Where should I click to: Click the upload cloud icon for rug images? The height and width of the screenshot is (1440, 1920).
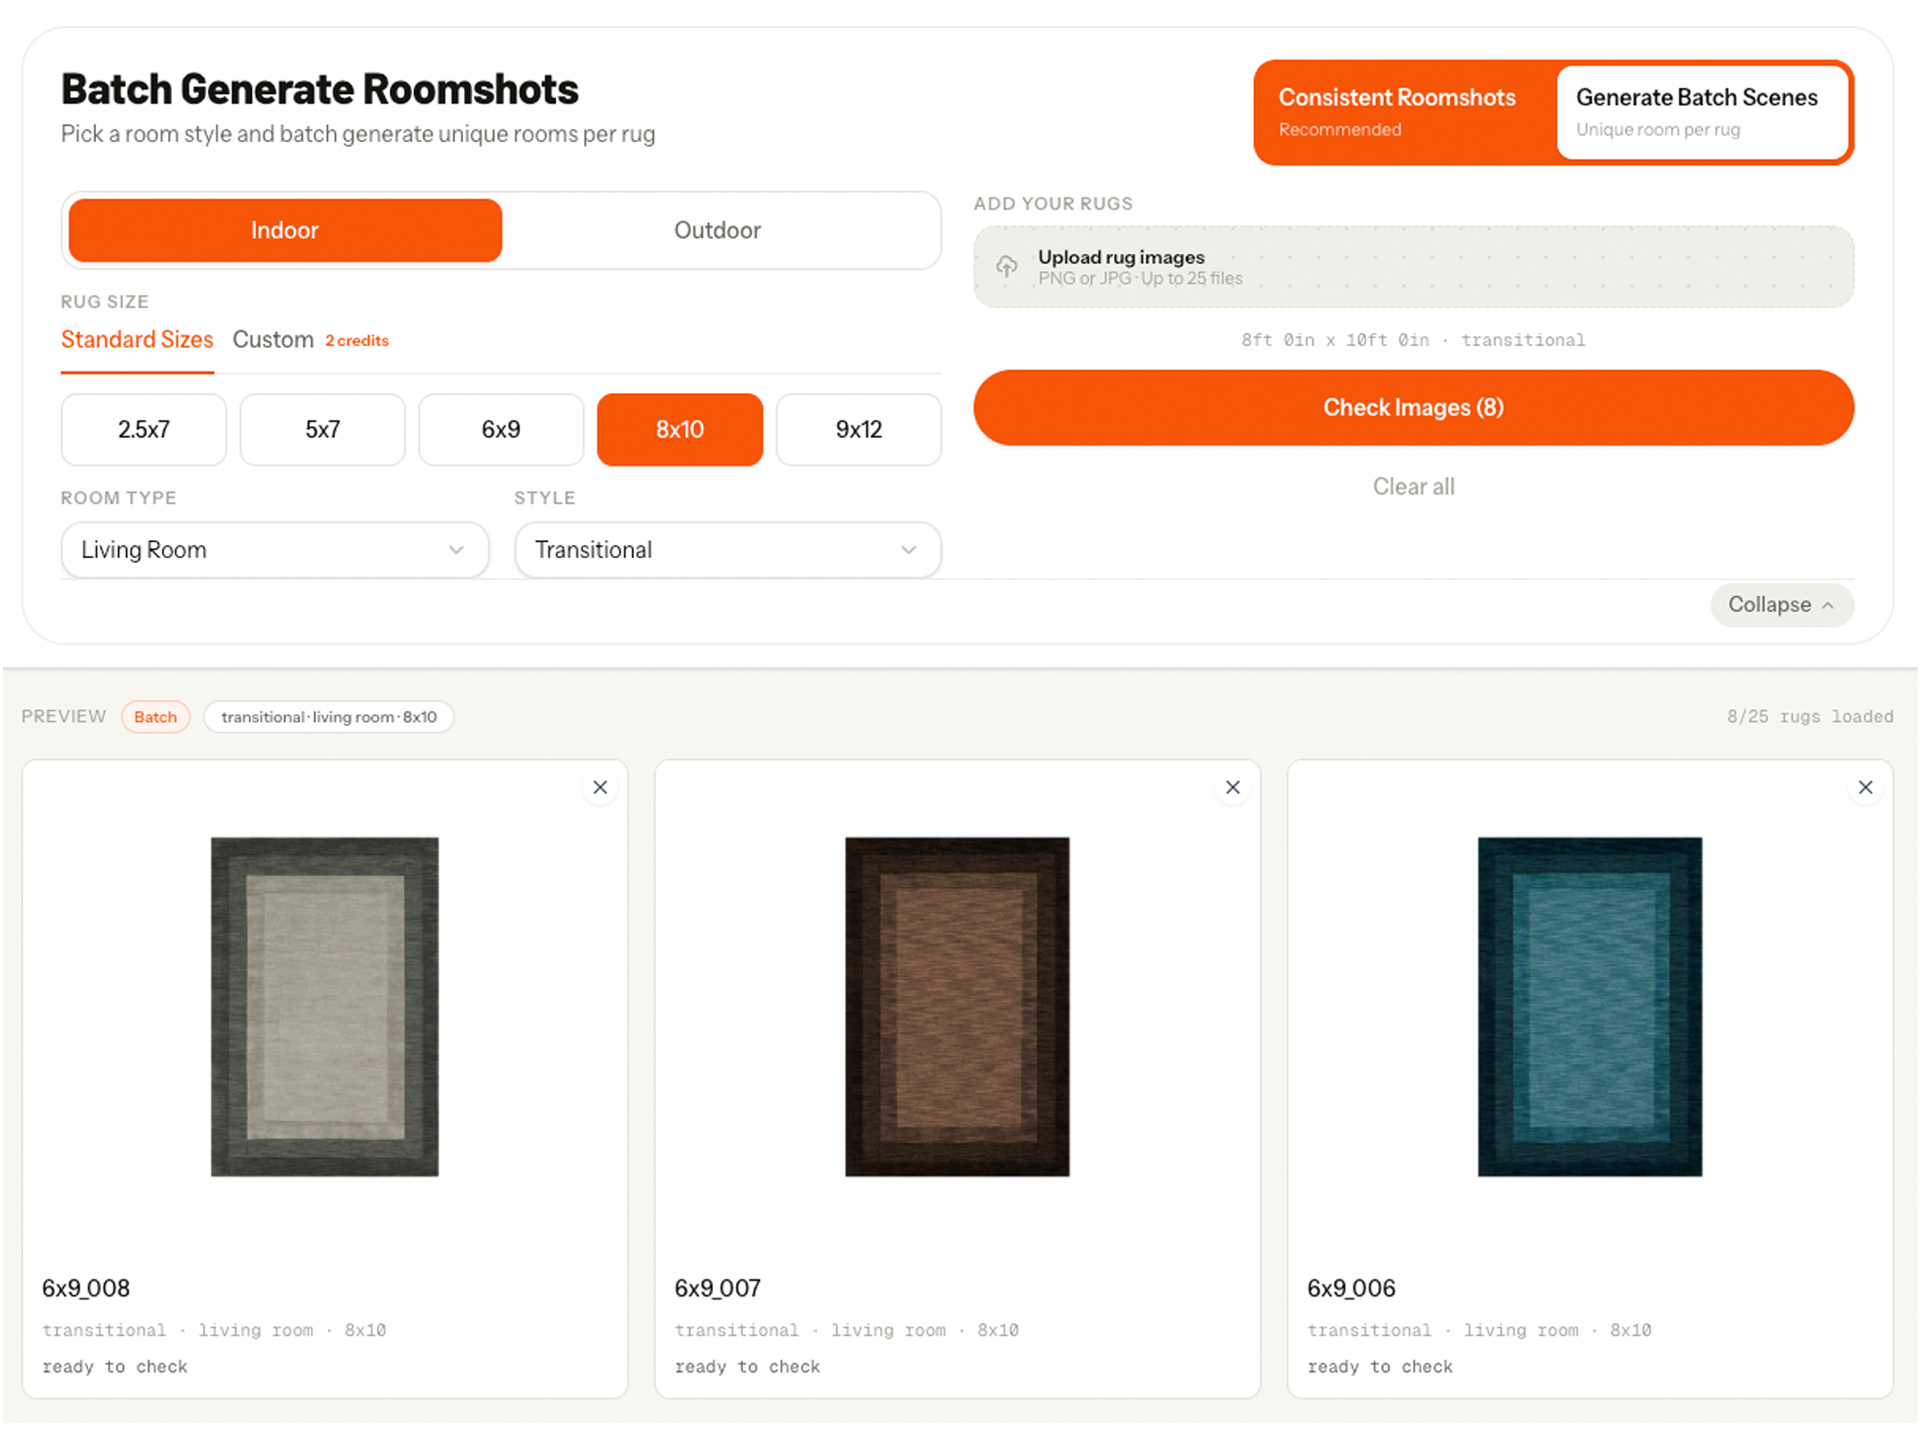pyautogui.click(x=1007, y=267)
